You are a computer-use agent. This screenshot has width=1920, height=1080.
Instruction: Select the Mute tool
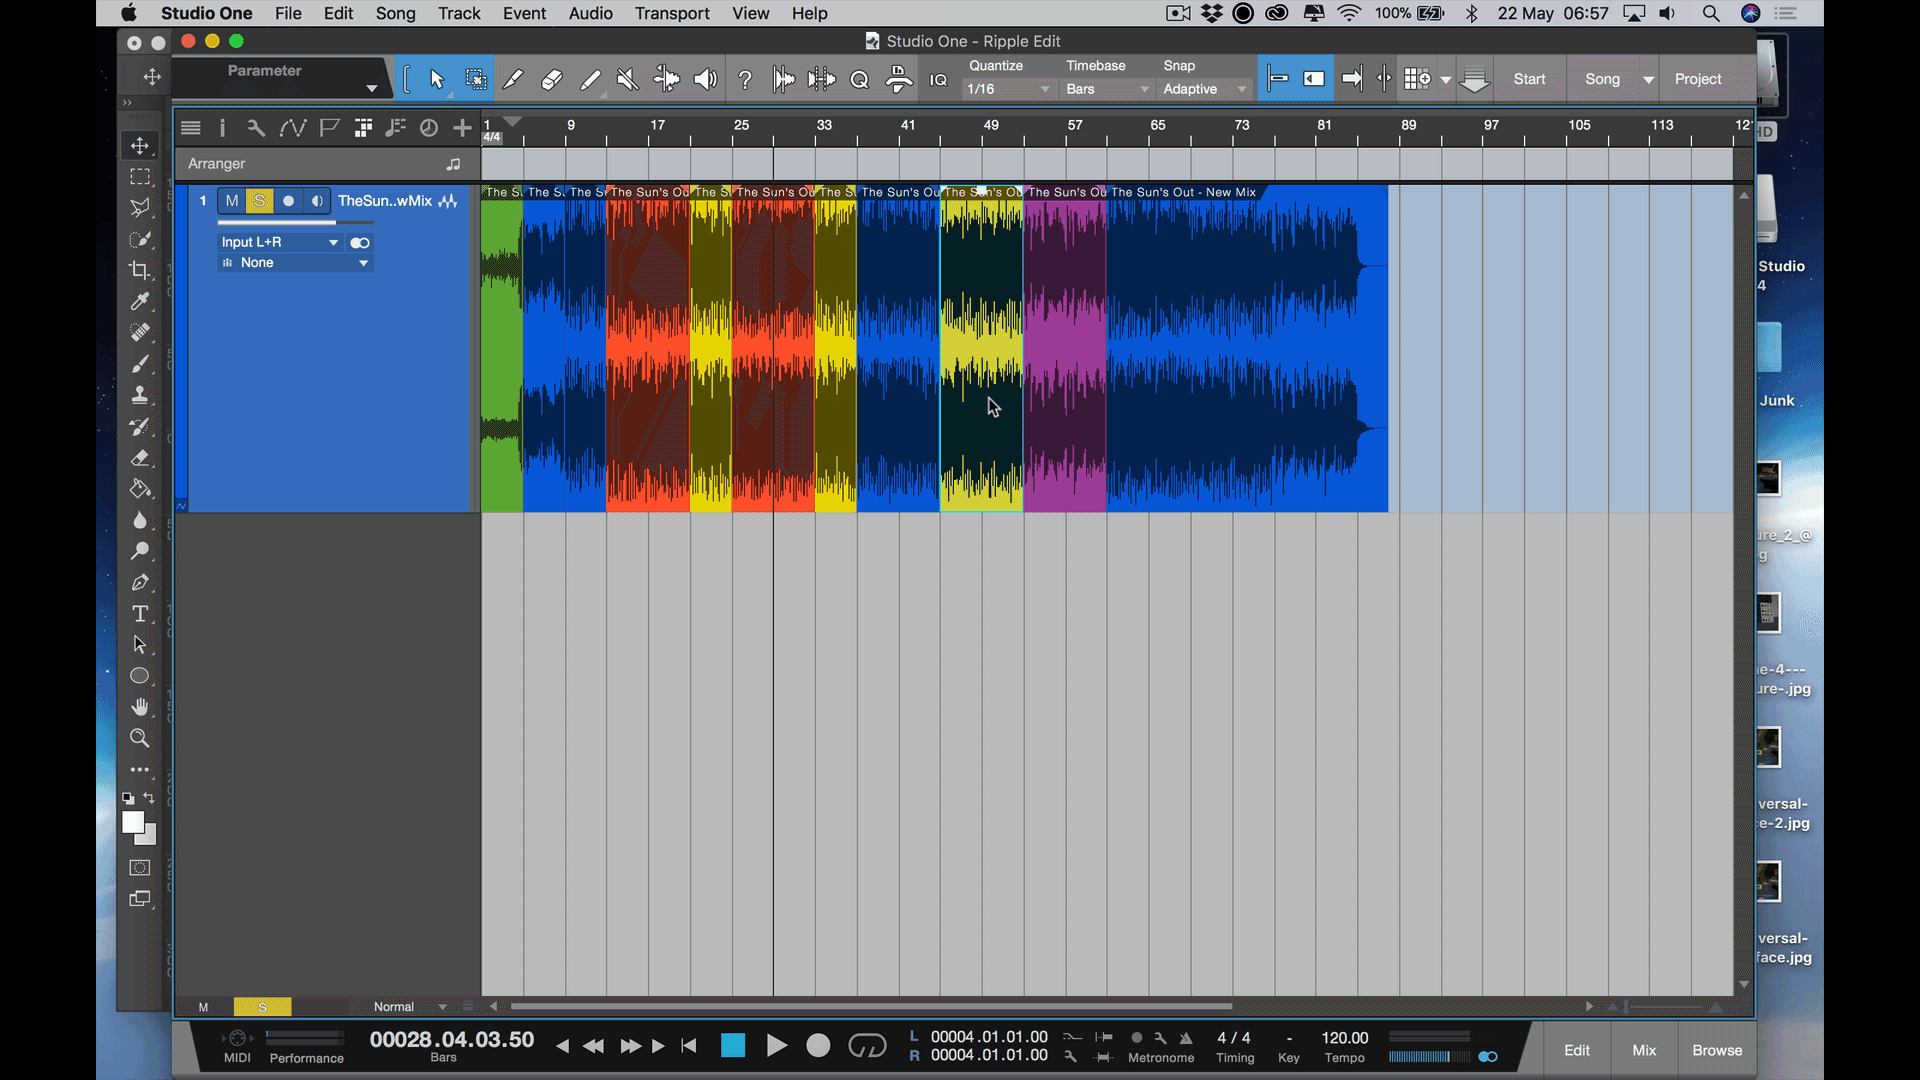tap(628, 80)
